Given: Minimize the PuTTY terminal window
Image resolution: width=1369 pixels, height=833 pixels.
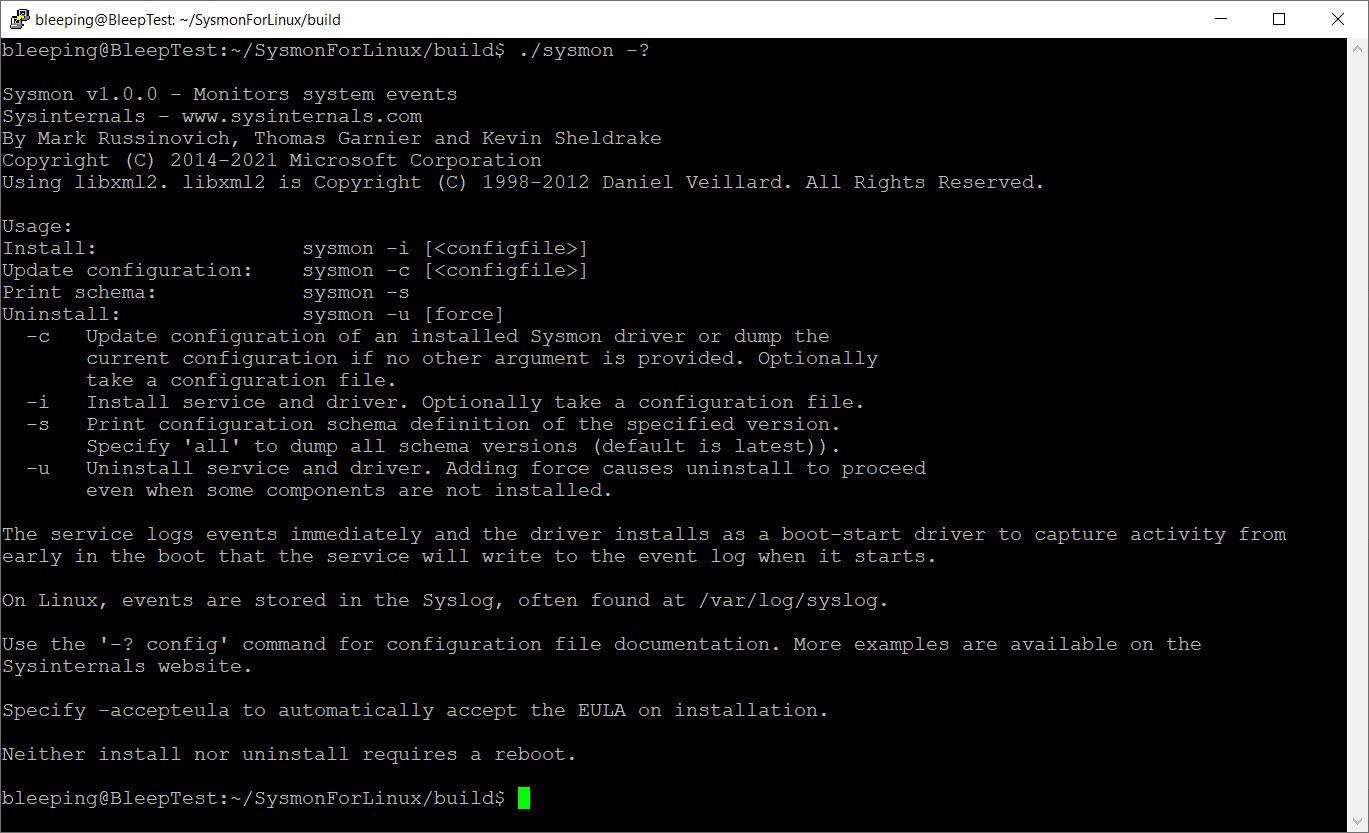Looking at the screenshot, I should click(1222, 19).
